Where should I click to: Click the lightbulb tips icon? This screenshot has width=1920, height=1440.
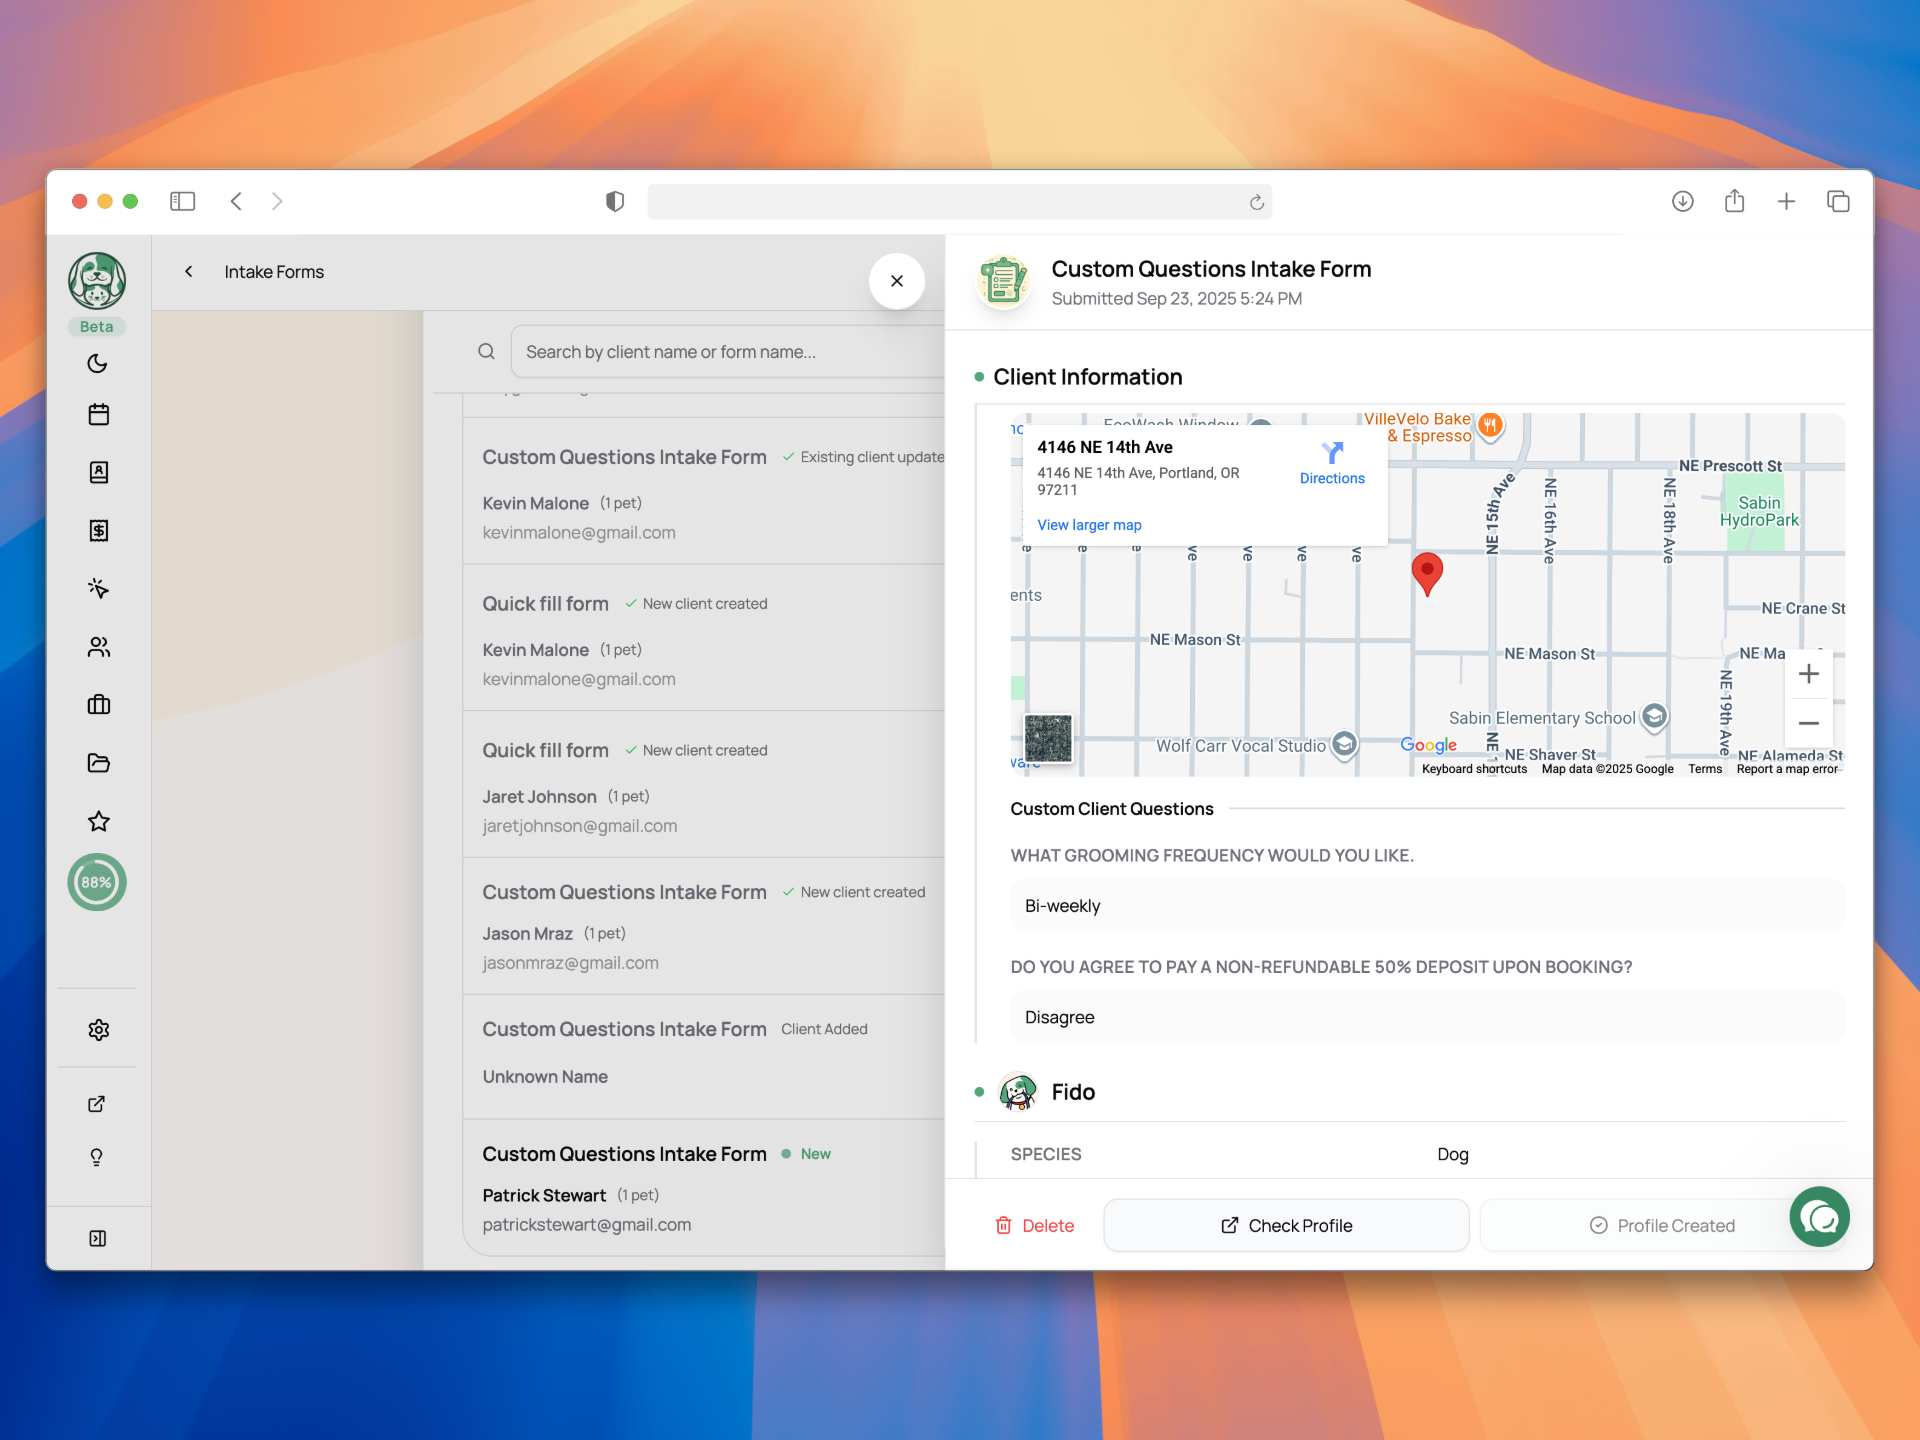pos(97,1157)
